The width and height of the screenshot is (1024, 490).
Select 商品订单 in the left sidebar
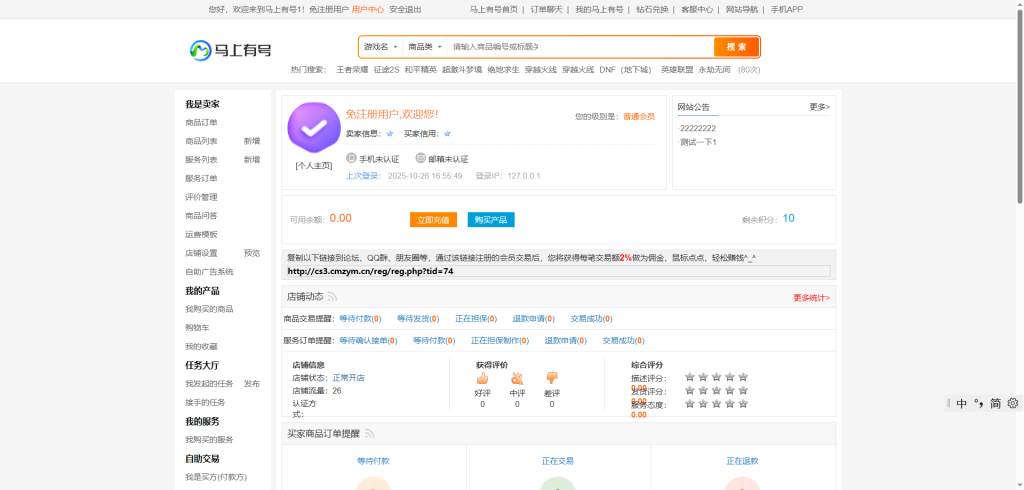201,122
